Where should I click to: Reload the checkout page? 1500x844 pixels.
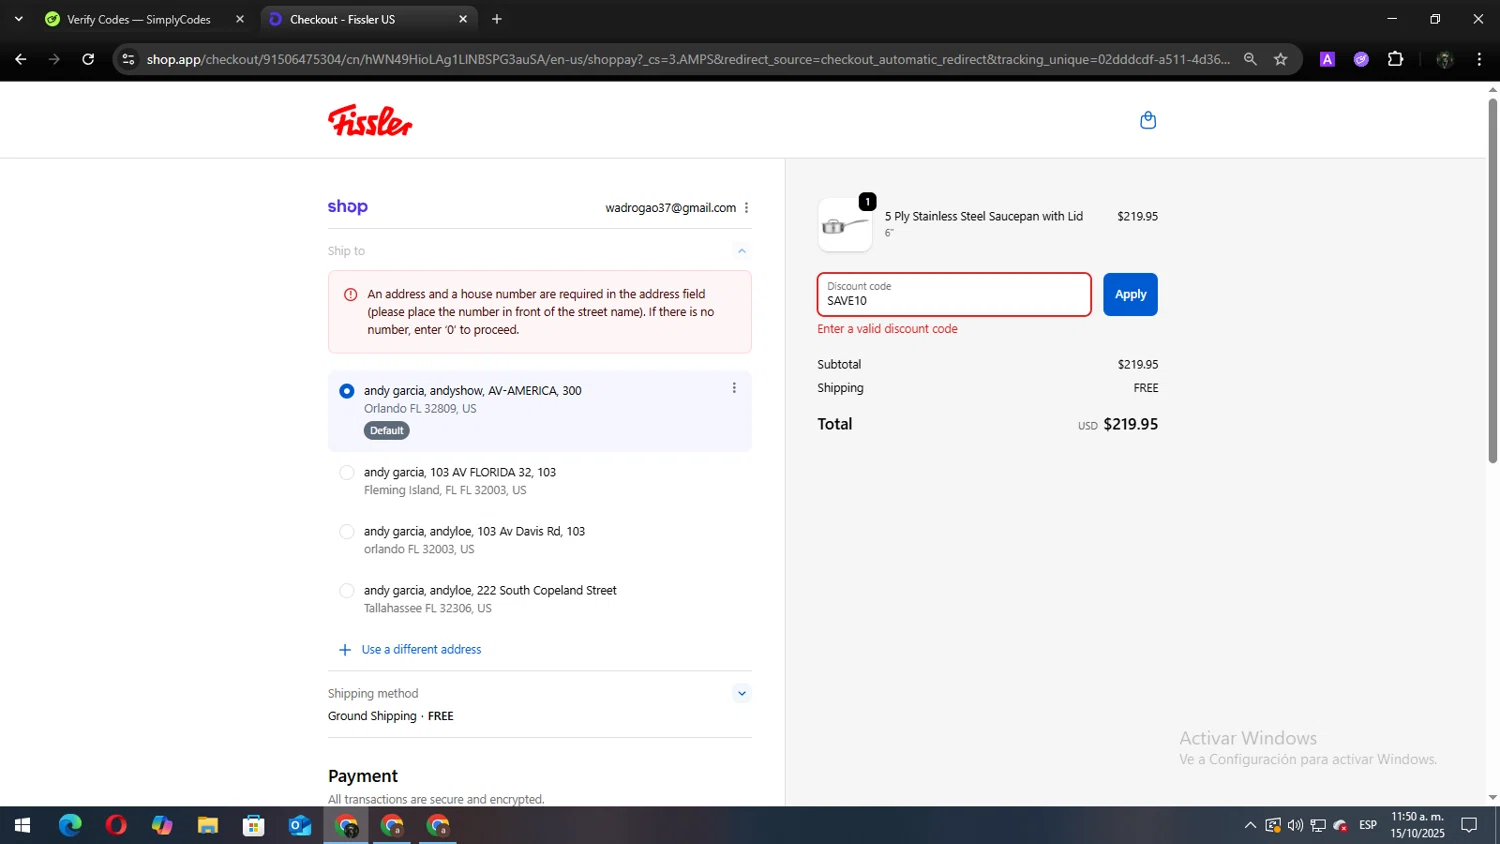[x=88, y=59]
